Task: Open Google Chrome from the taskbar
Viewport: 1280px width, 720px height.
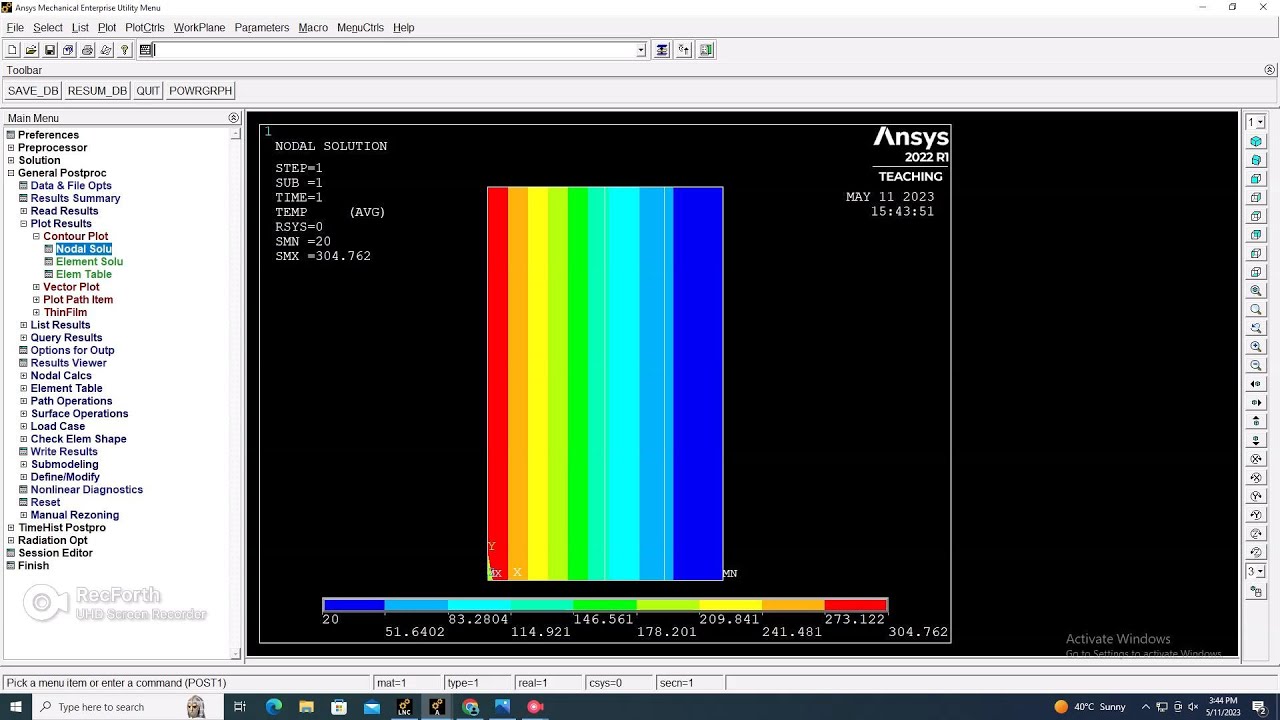Action: click(470, 707)
